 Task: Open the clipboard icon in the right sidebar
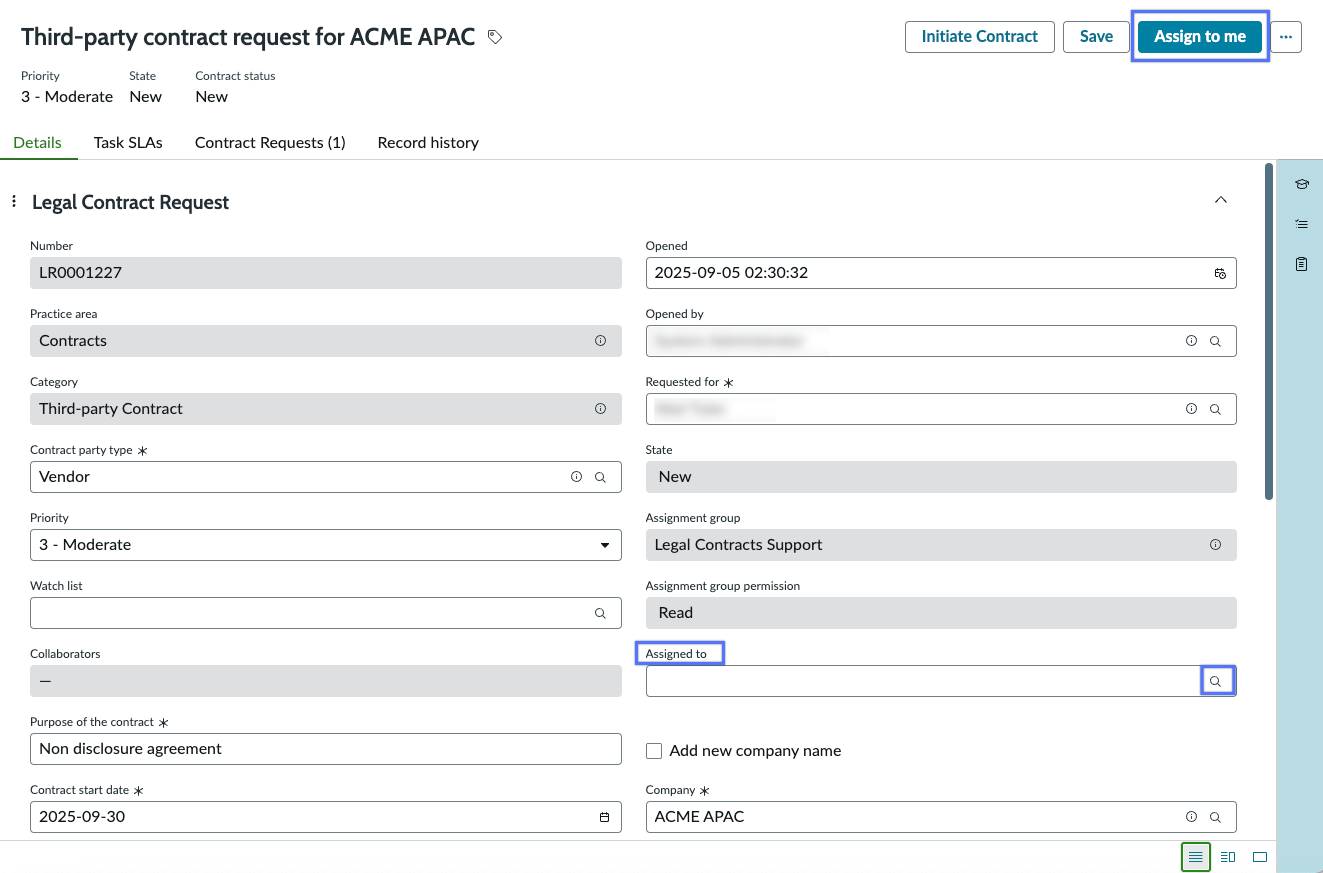tap(1301, 264)
